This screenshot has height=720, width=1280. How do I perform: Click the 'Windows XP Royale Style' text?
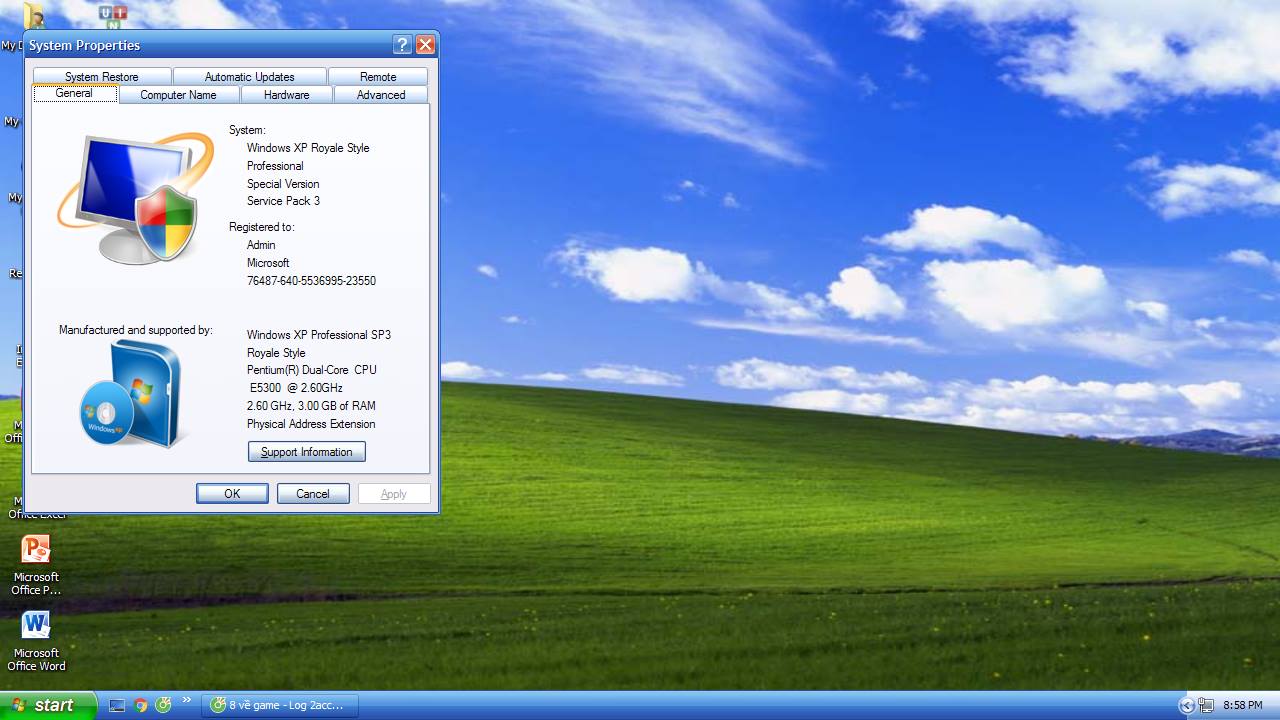point(308,148)
